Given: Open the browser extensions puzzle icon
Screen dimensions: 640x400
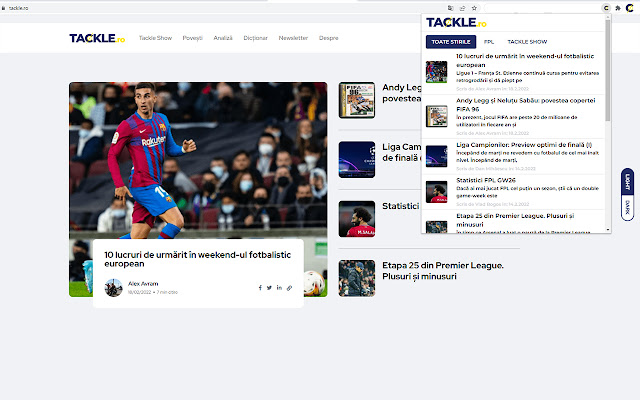Looking at the screenshot, I should (x=618, y=8).
